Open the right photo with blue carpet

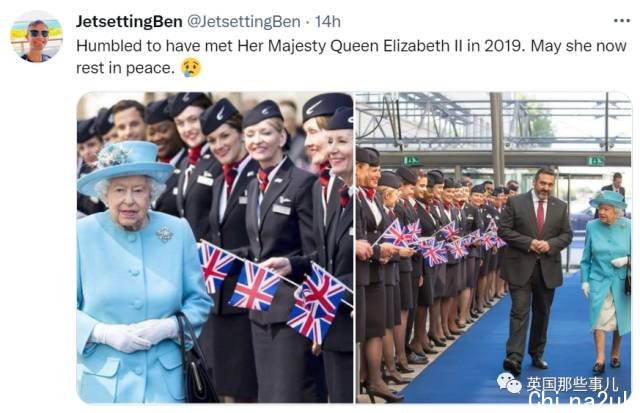pyautogui.click(x=493, y=248)
